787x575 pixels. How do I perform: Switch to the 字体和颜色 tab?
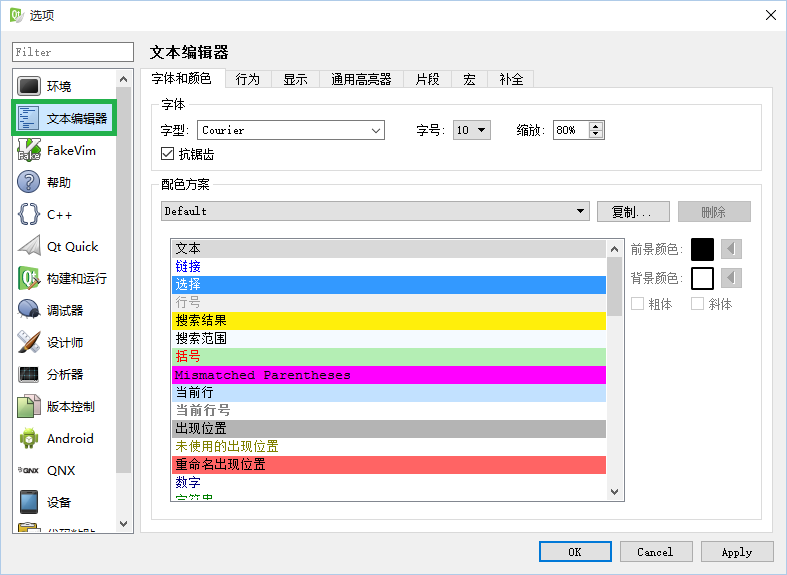(182, 78)
